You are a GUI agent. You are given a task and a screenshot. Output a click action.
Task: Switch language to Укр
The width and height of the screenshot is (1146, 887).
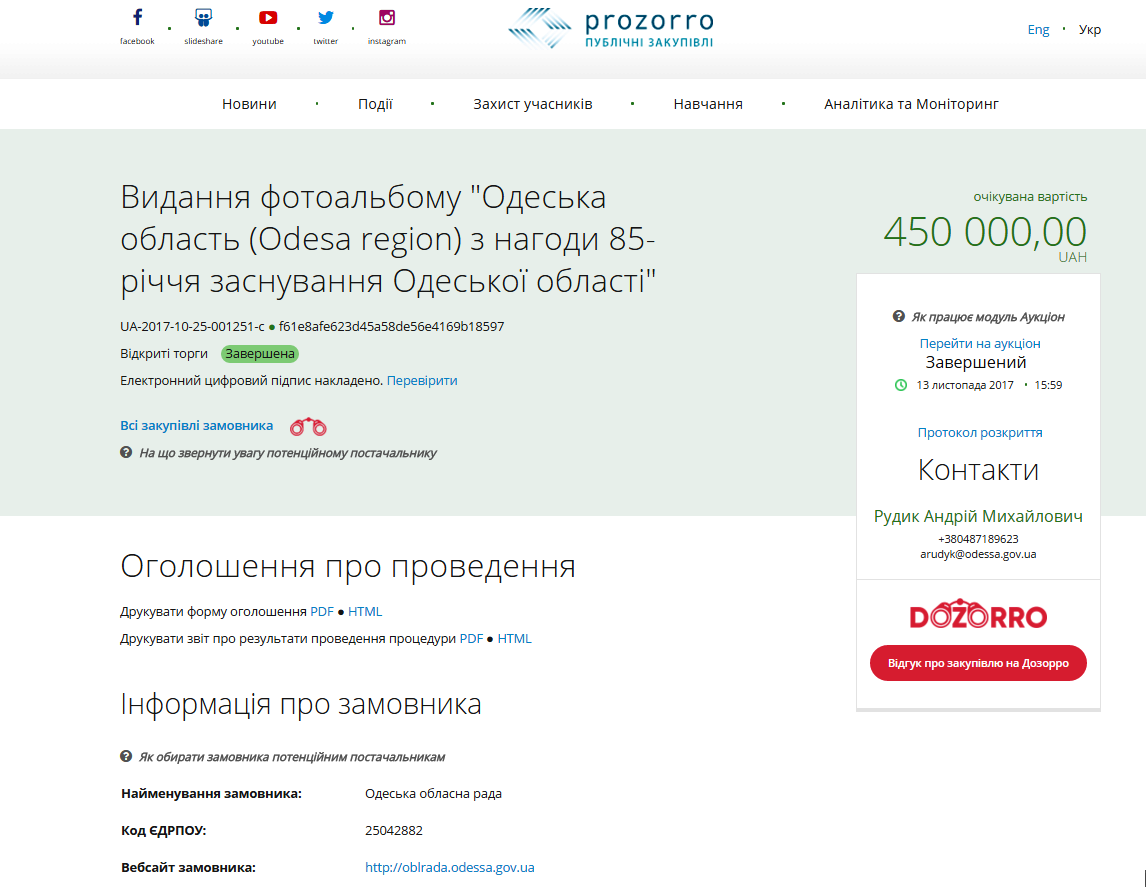1090,29
